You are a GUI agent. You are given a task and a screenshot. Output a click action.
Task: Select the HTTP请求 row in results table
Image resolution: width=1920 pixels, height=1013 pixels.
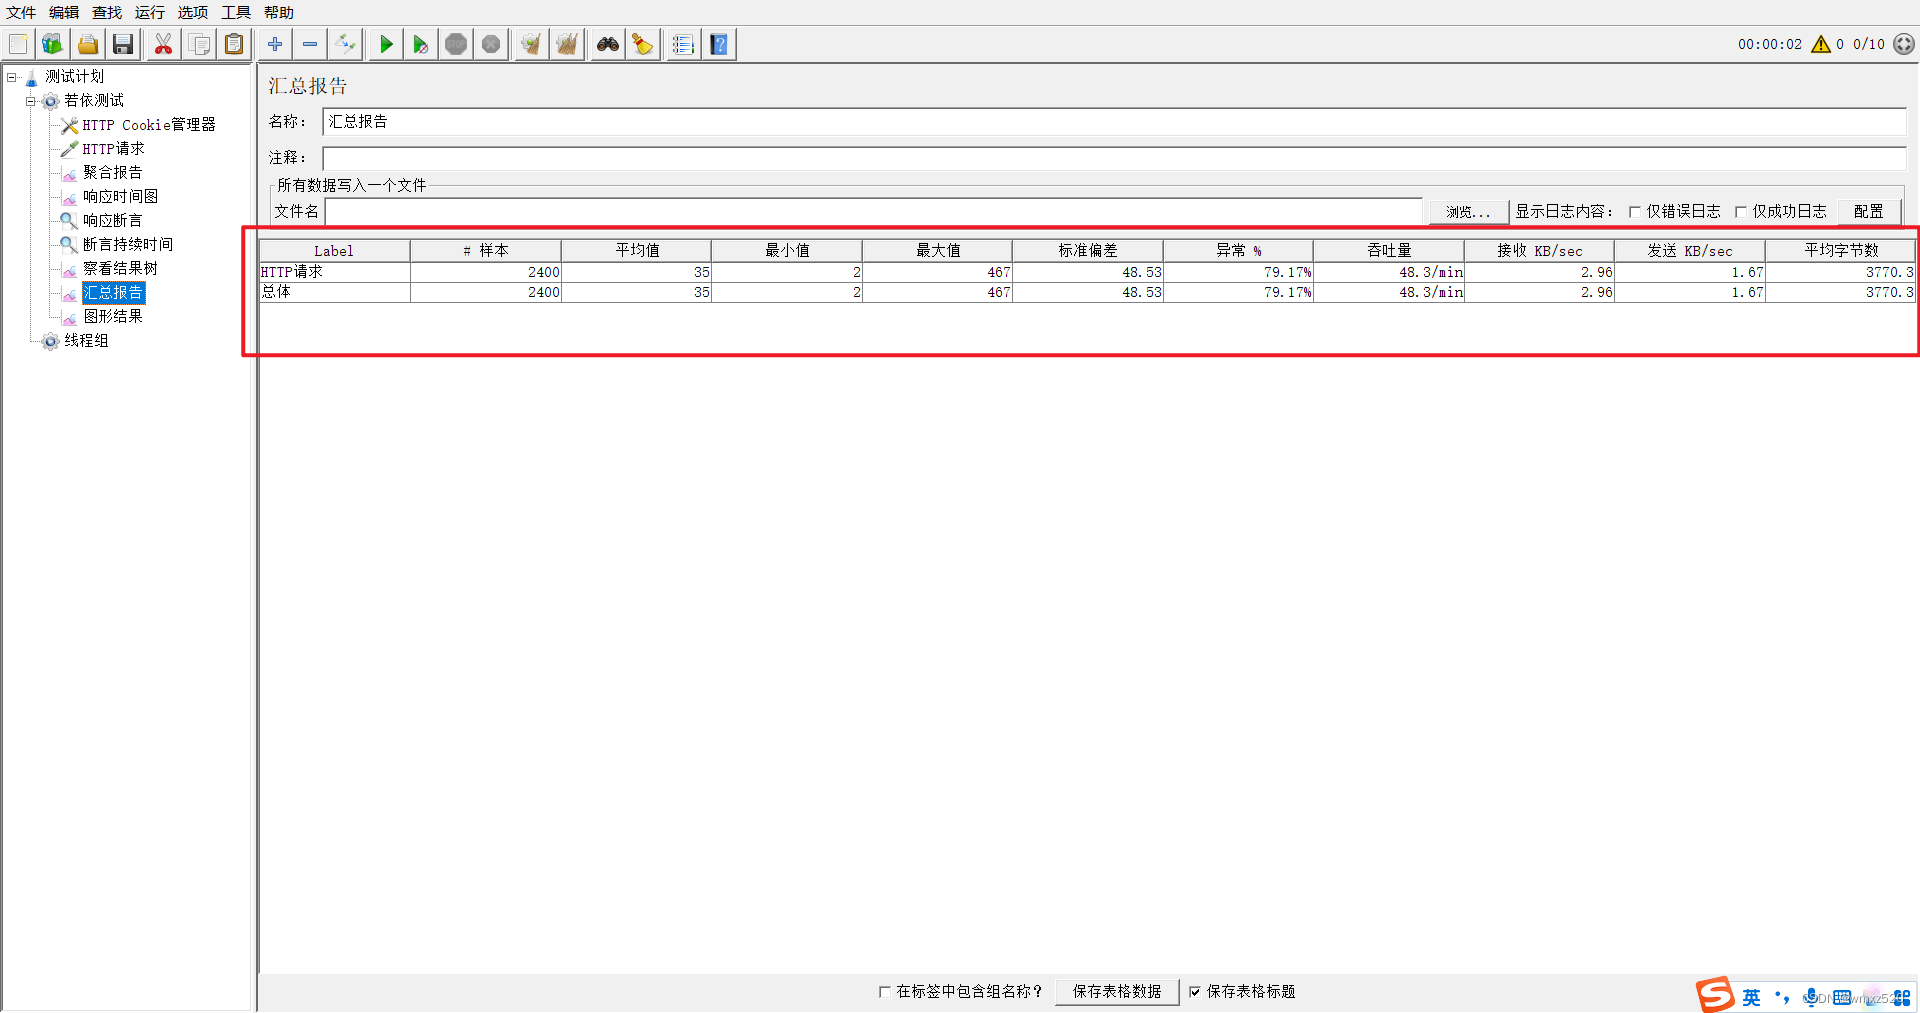point(1087,272)
